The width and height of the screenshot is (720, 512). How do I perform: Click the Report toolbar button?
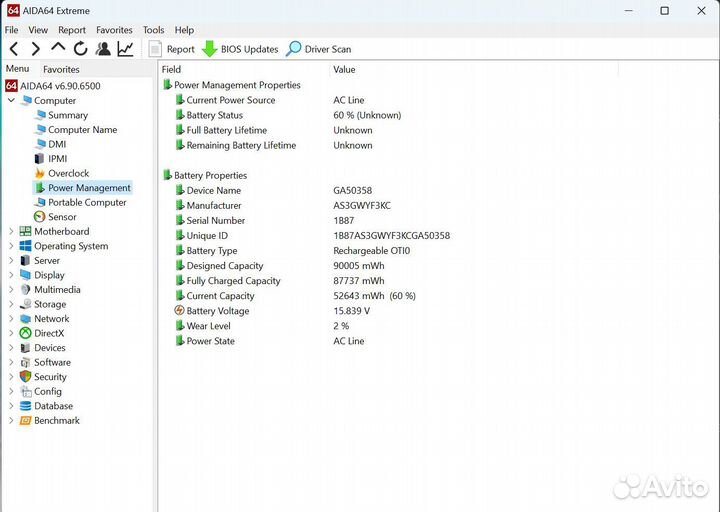(x=172, y=49)
